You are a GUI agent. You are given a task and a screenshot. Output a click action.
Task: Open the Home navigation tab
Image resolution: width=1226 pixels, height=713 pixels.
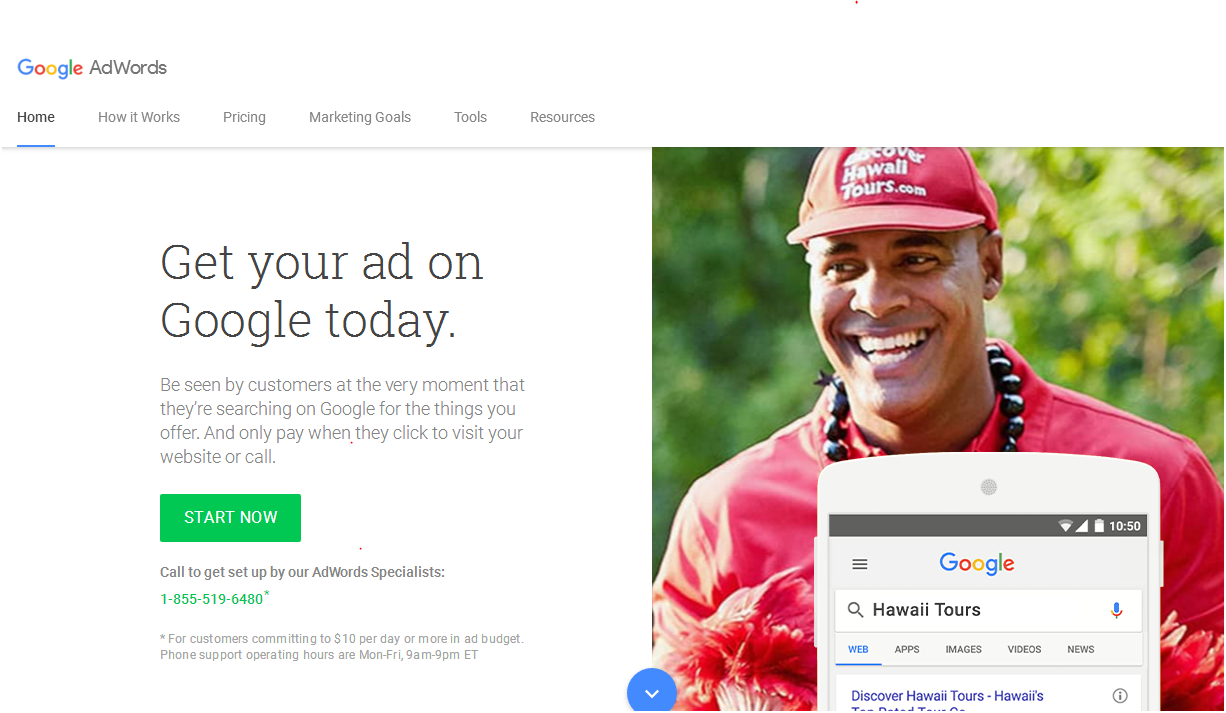pos(36,117)
